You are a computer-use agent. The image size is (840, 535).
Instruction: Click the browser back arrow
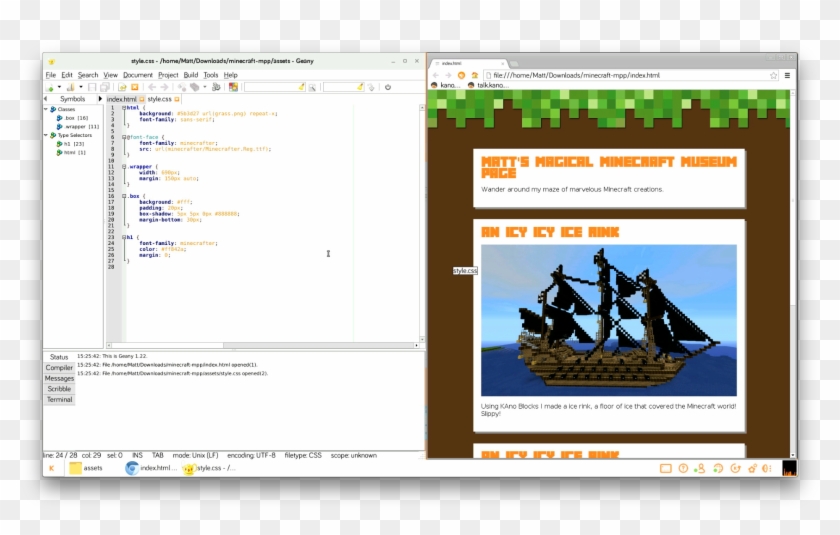pyautogui.click(x=436, y=76)
